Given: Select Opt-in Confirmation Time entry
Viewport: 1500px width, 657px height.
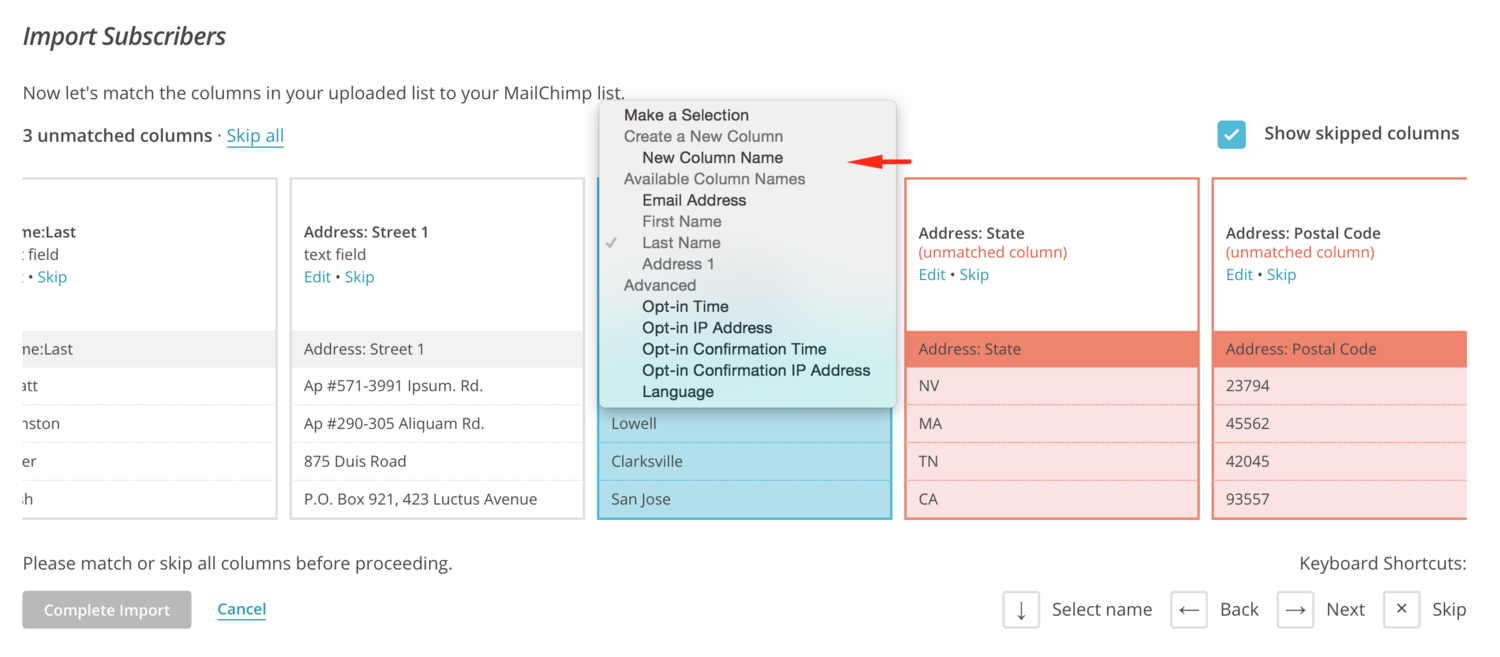Looking at the screenshot, I should (734, 349).
